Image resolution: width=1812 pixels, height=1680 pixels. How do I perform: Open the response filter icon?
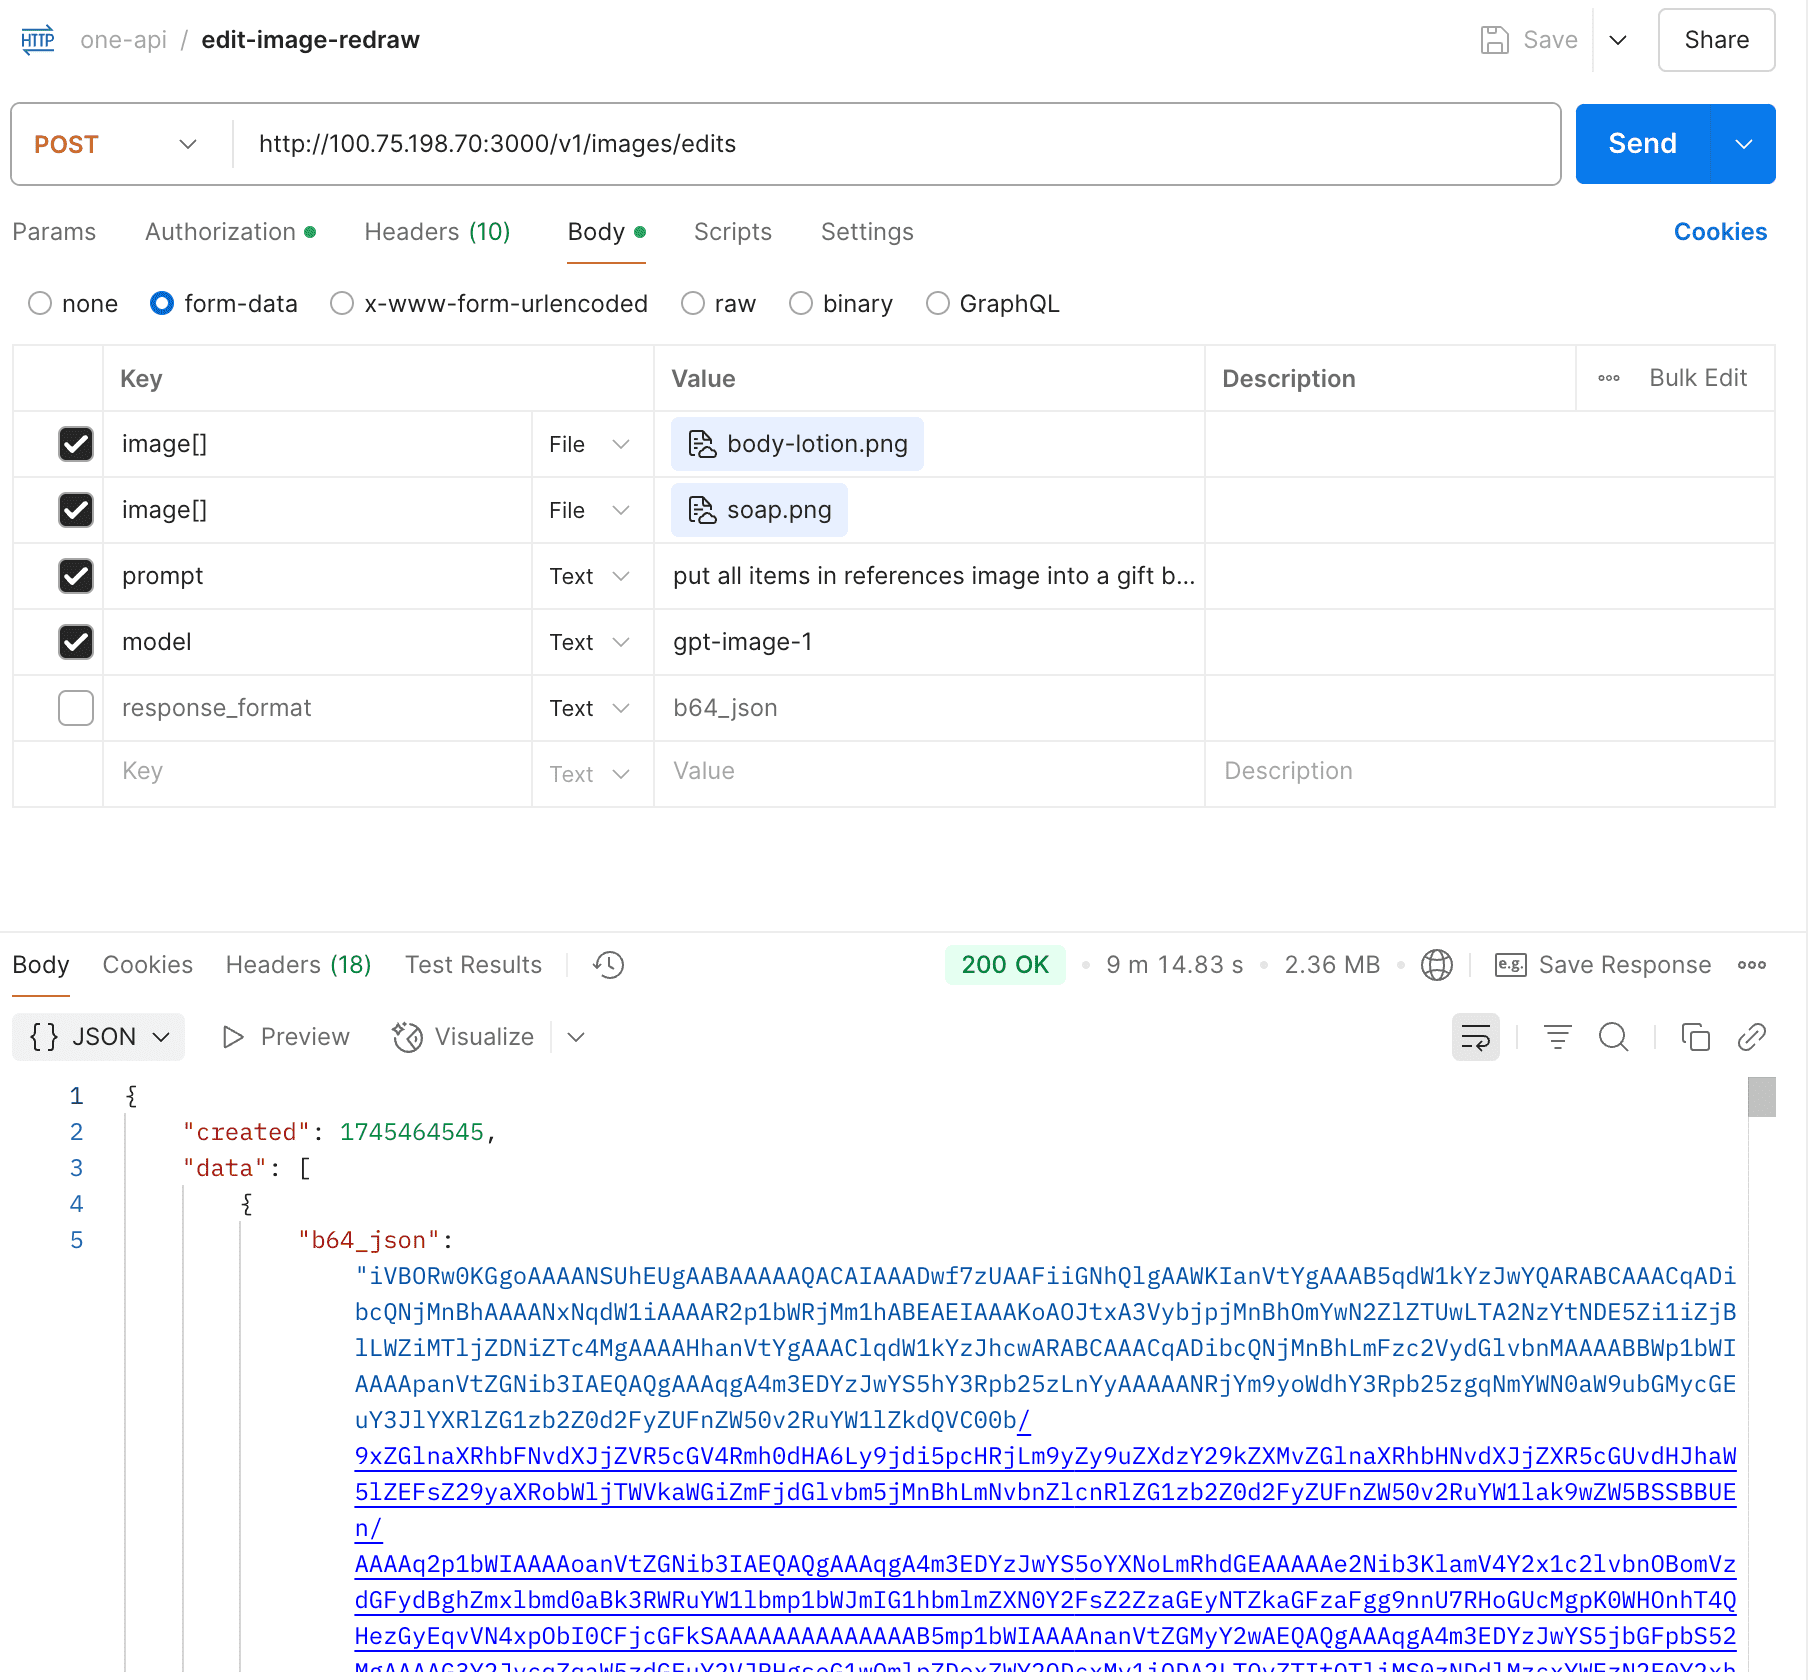[1557, 1037]
